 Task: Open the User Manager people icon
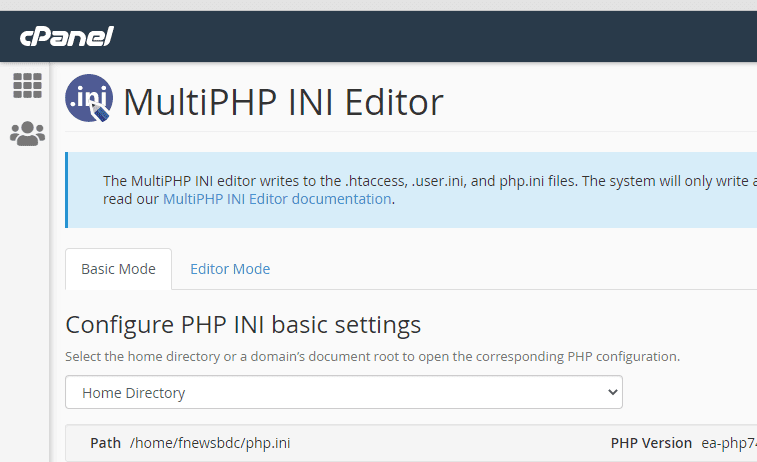tap(28, 134)
